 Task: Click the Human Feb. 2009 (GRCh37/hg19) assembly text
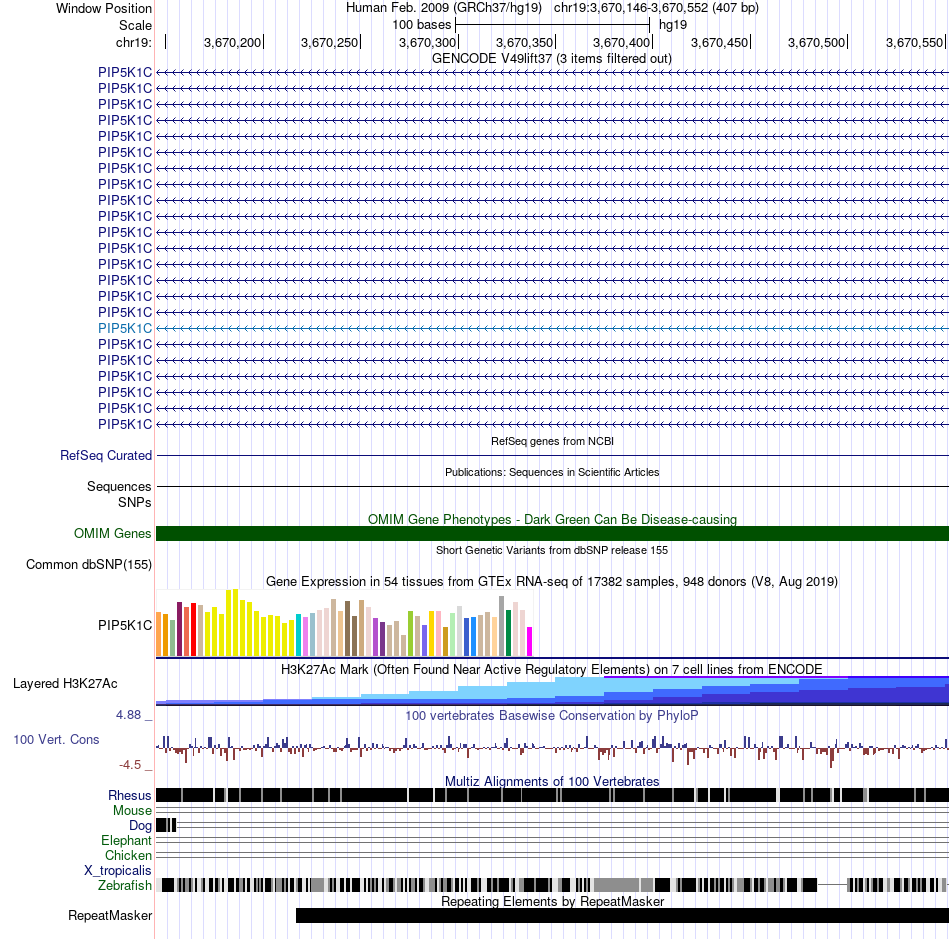443,8
